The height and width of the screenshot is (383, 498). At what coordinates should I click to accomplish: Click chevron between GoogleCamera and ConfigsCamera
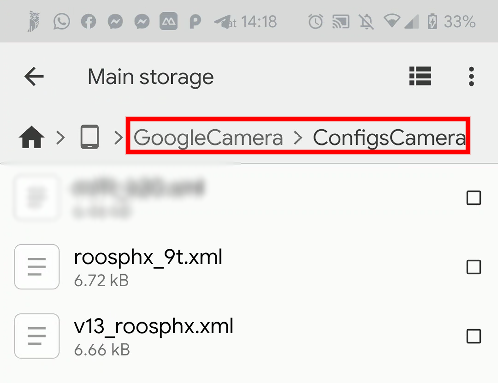(x=298, y=138)
